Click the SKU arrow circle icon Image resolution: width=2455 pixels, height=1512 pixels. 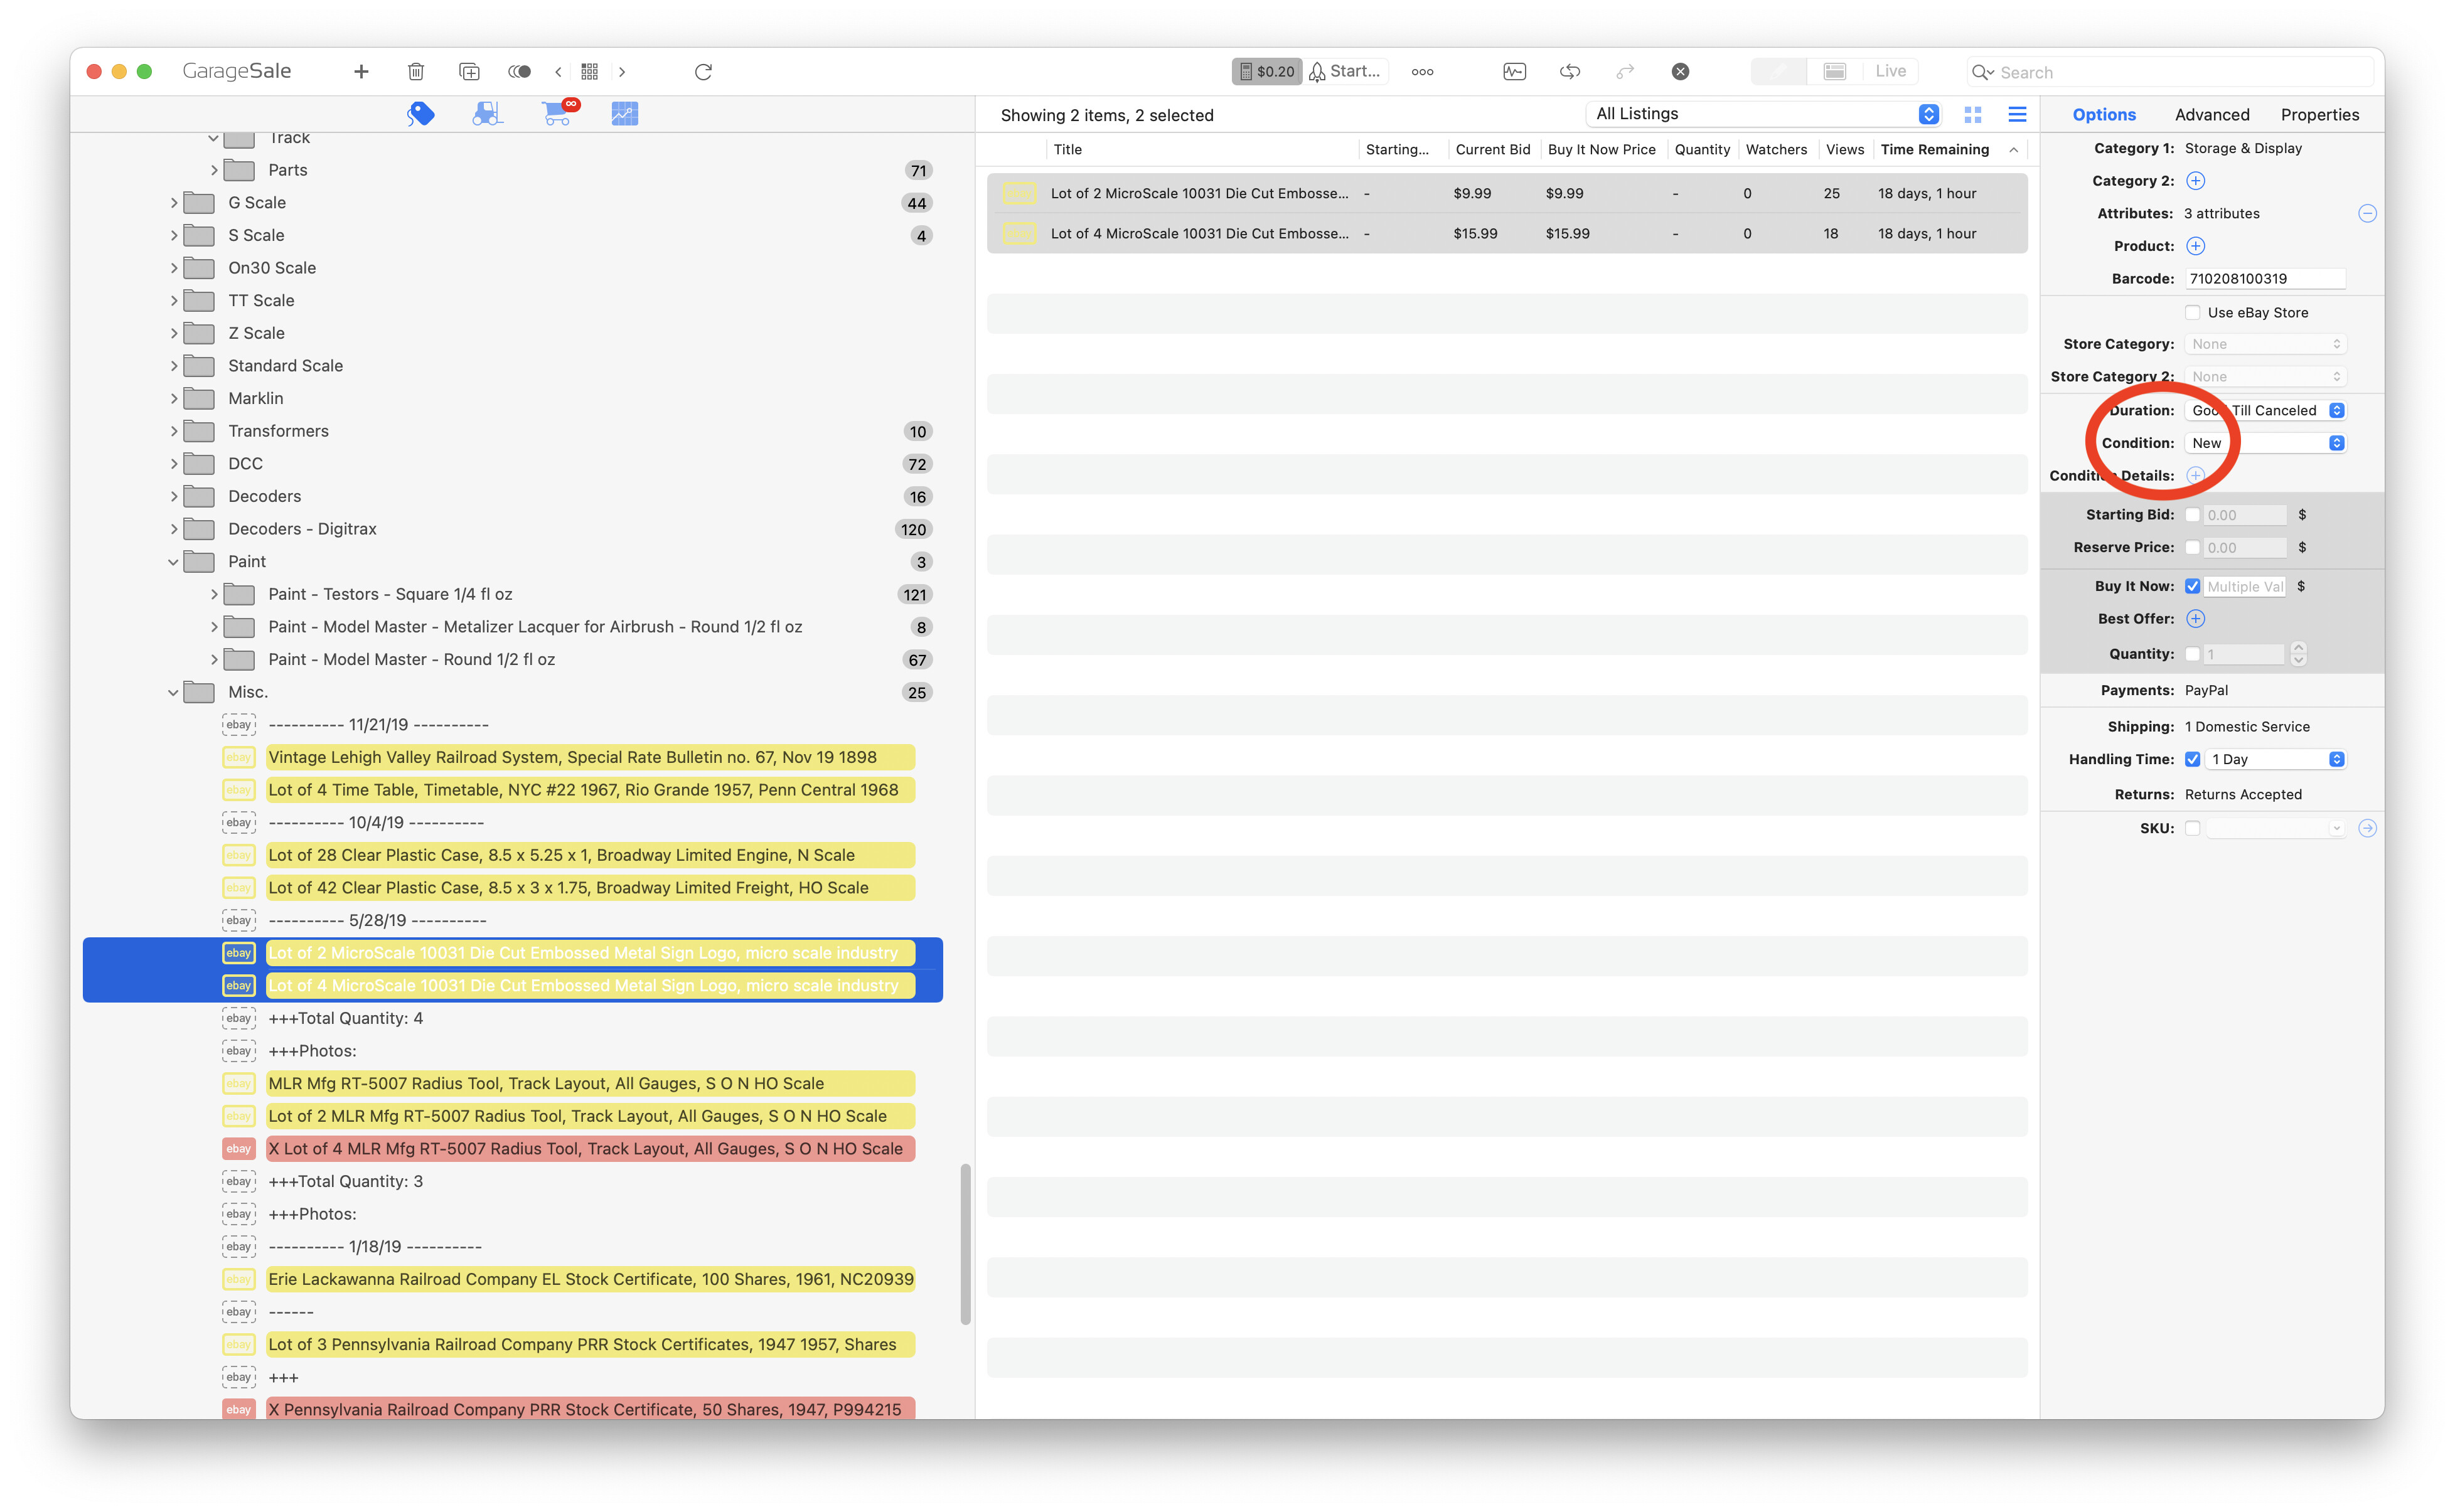(2366, 828)
